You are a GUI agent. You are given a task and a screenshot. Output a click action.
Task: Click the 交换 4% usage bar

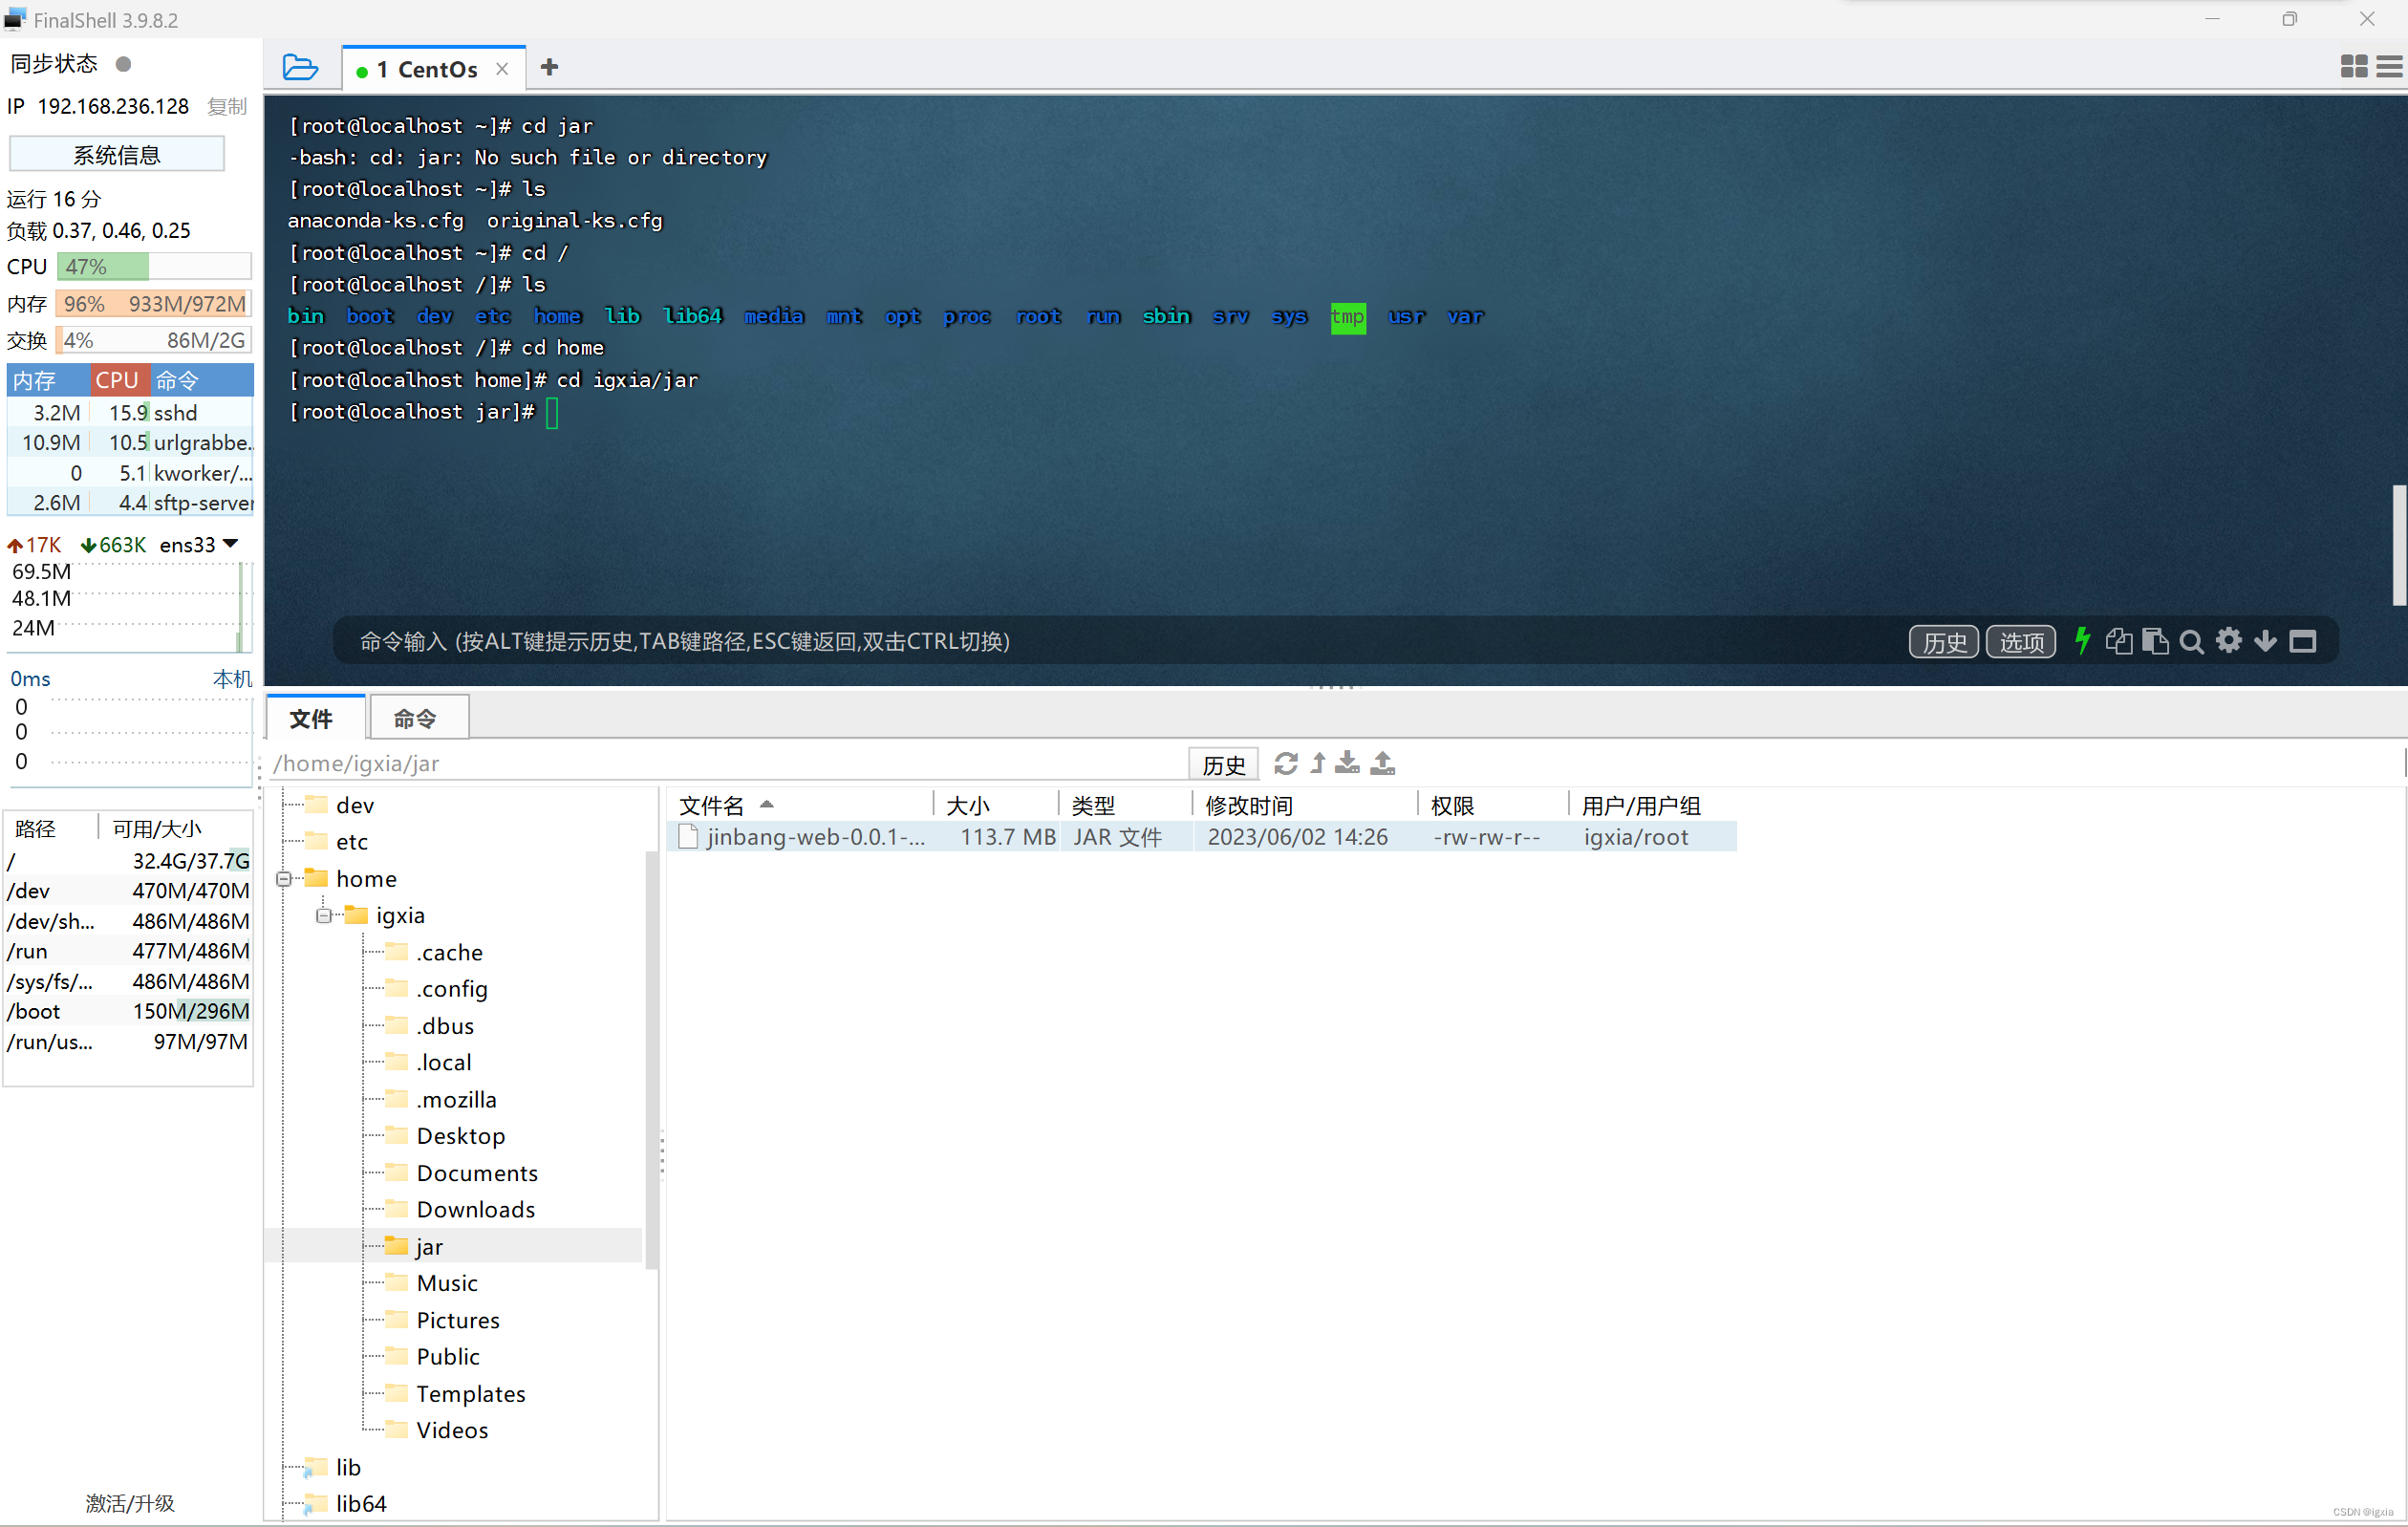154,340
